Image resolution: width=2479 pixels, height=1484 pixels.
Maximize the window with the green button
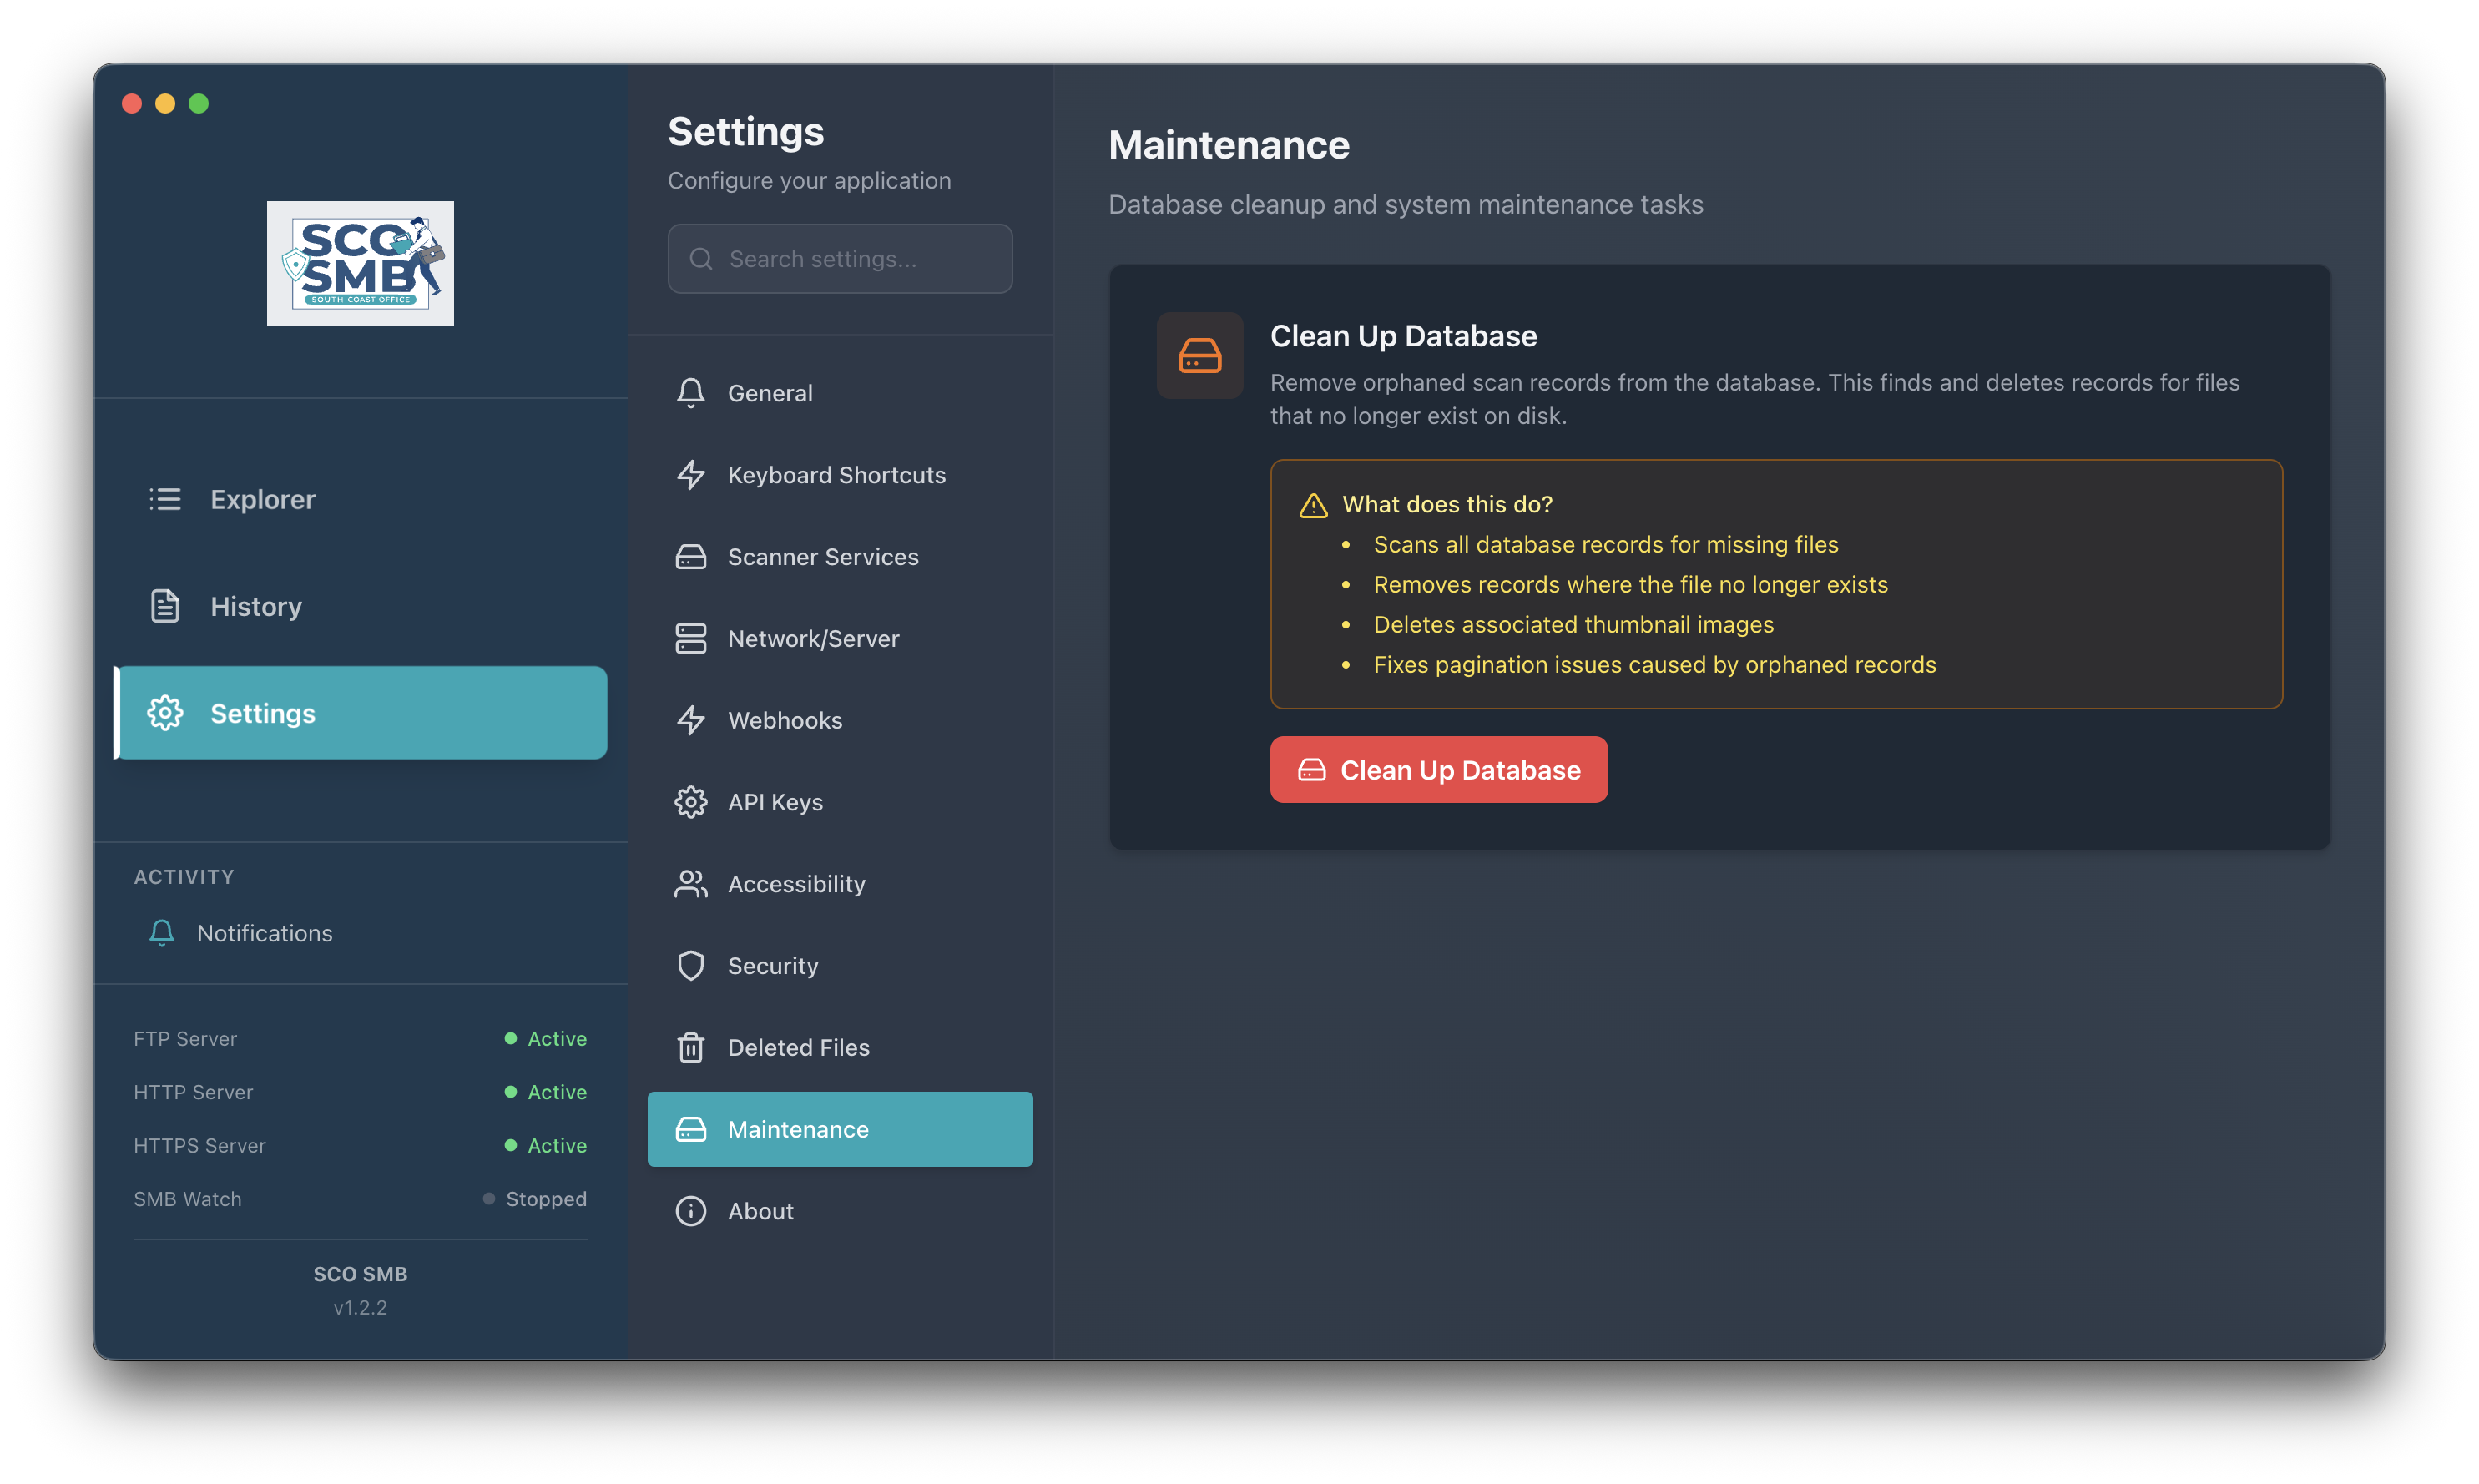click(199, 104)
